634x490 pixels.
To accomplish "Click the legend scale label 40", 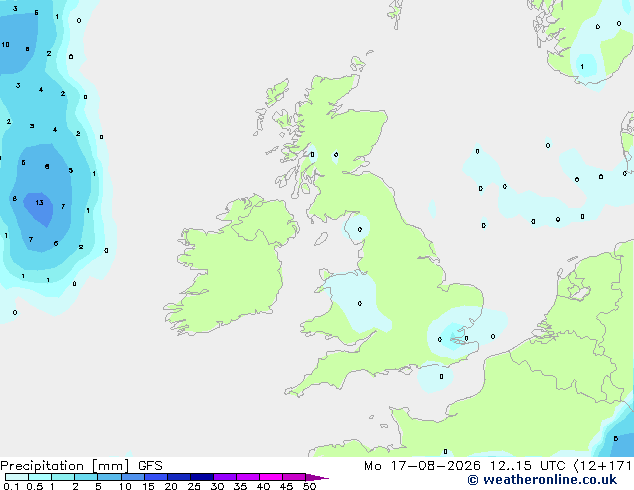I will coord(263,486).
